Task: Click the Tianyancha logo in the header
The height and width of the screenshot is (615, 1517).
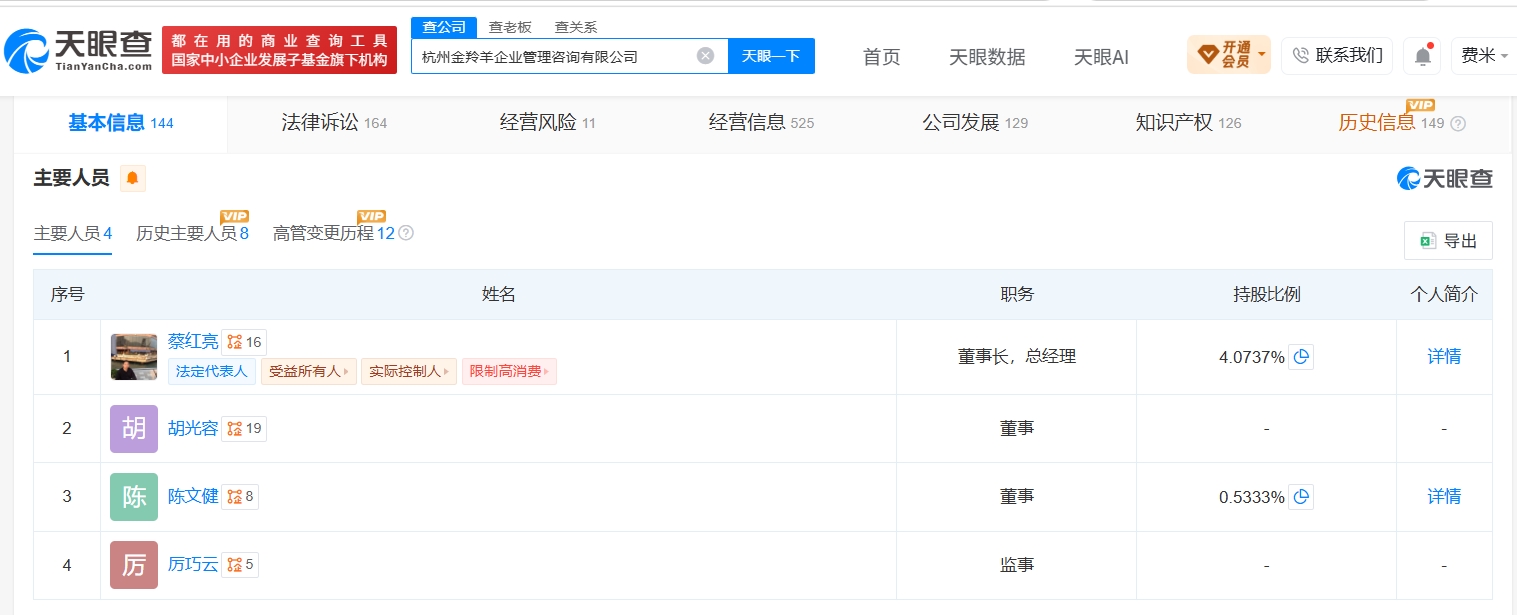Action: point(78,50)
